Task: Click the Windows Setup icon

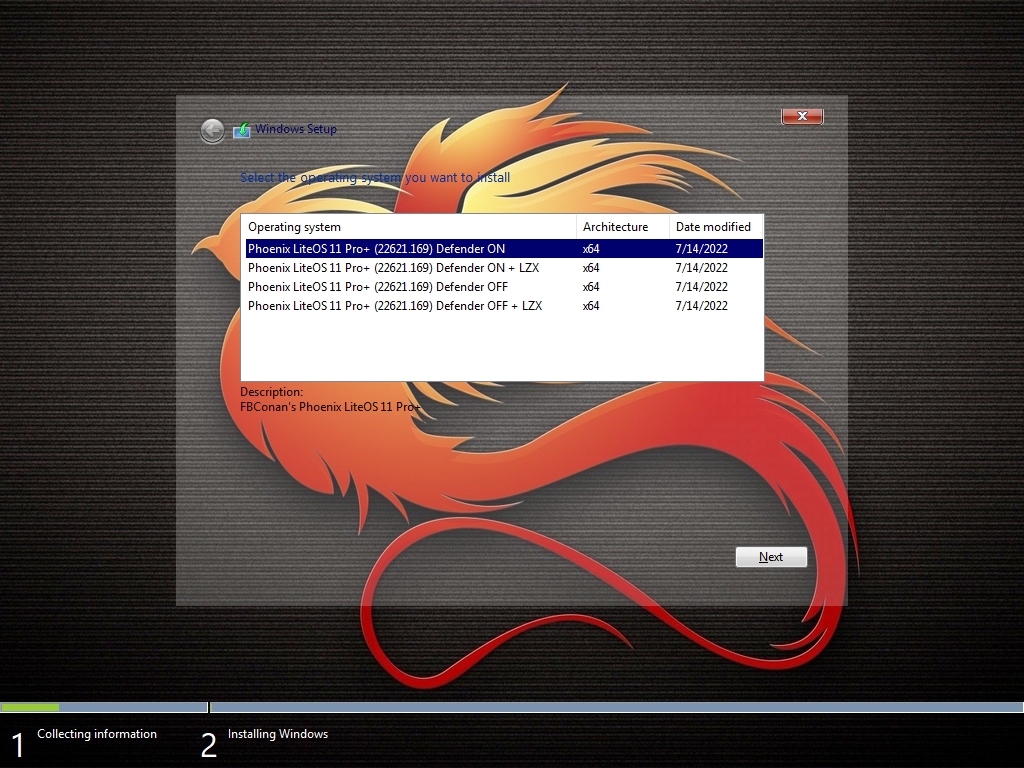Action: tap(242, 130)
